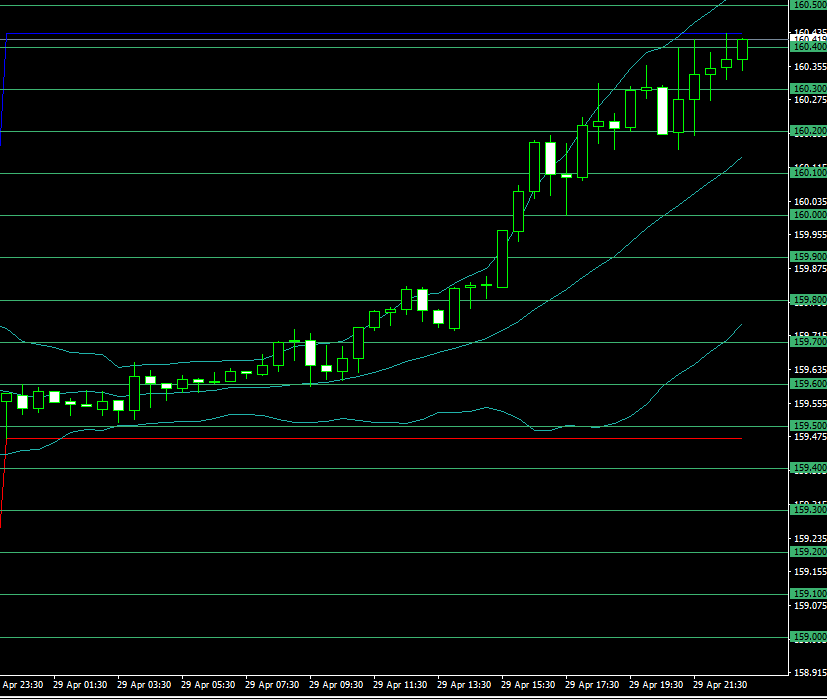Click the 29 Apr 19:30 time label
This screenshot has height=700, width=827.
pyautogui.click(x=656, y=685)
